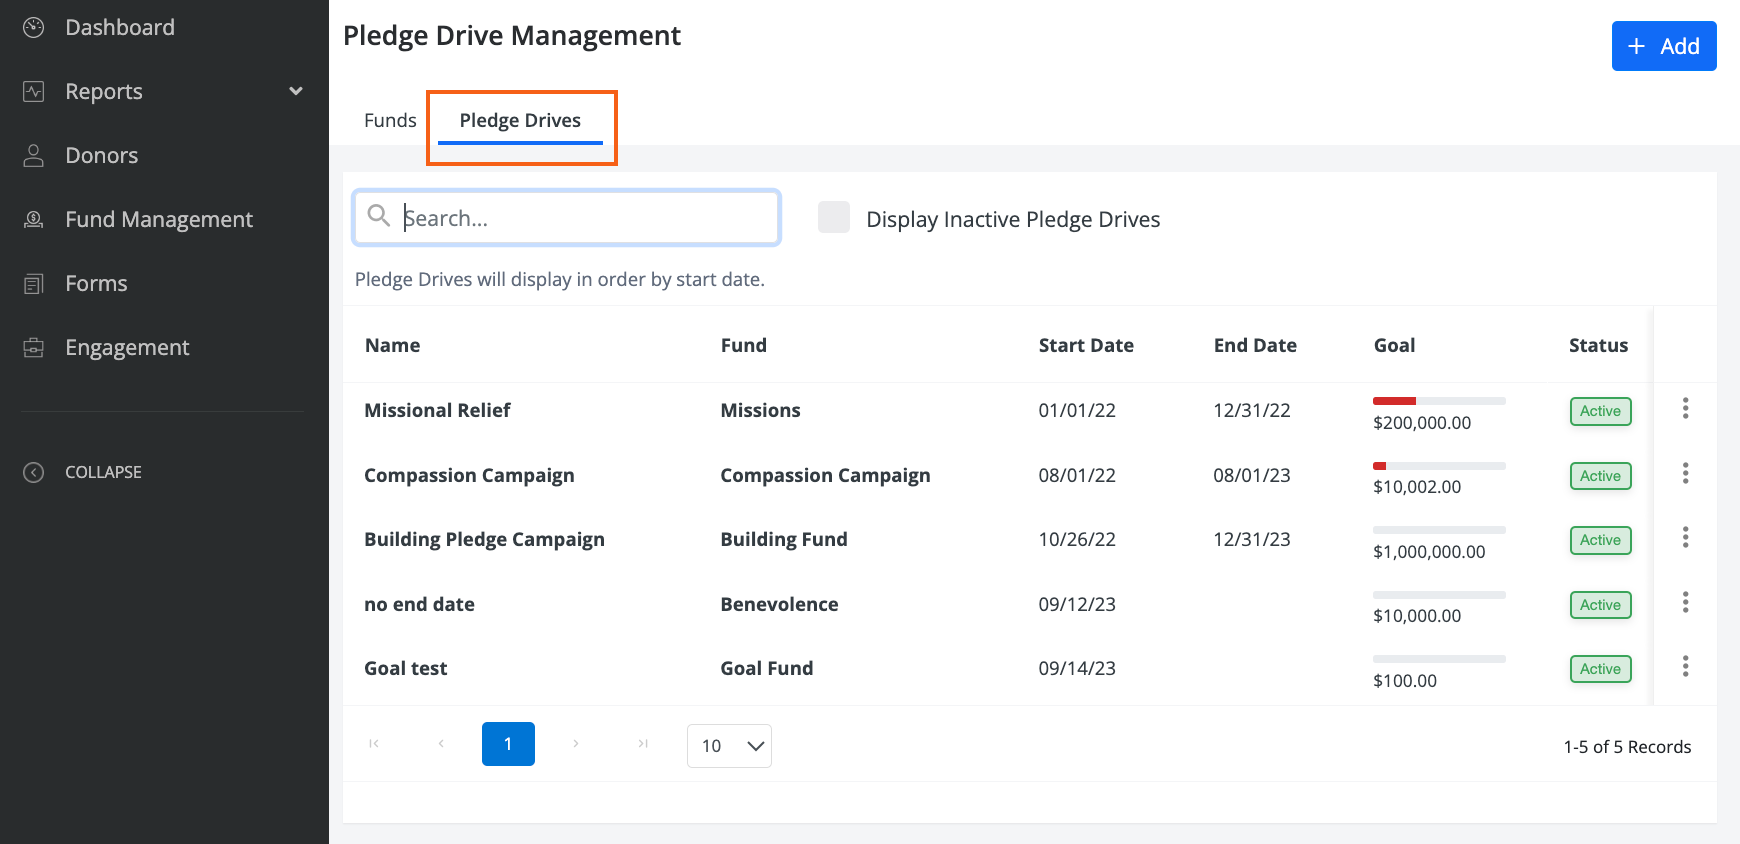
Task: Open the page size dropdown showing 10
Action: pyautogui.click(x=729, y=746)
